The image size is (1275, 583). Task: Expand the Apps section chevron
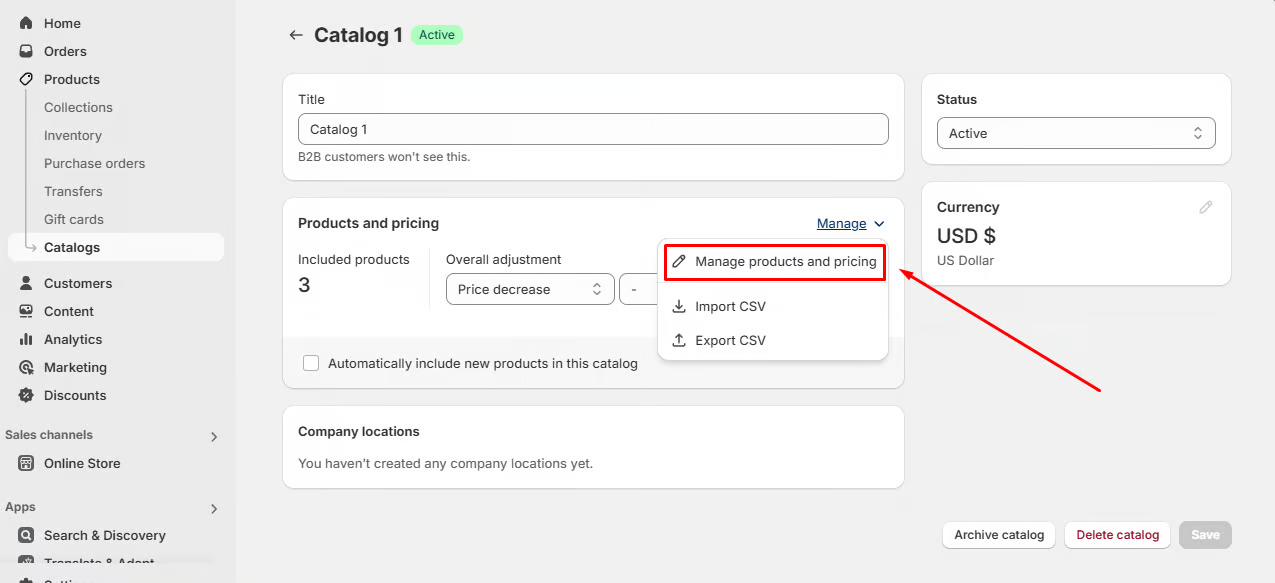click(x=214, y=508)
